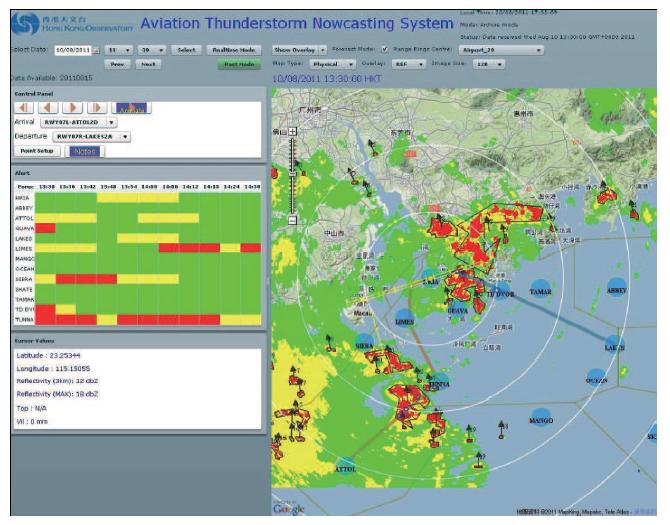Step forward one frame in Control Panel
Screen dimensions: 670x525
(x=74, y=107)
